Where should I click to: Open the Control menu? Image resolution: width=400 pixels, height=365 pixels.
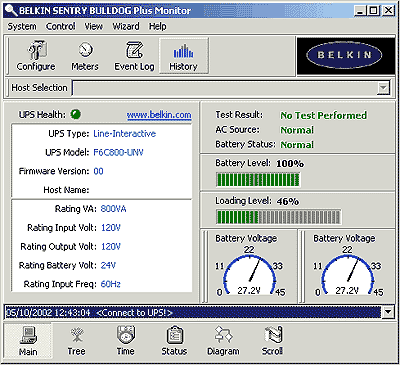tap(61, 26)
